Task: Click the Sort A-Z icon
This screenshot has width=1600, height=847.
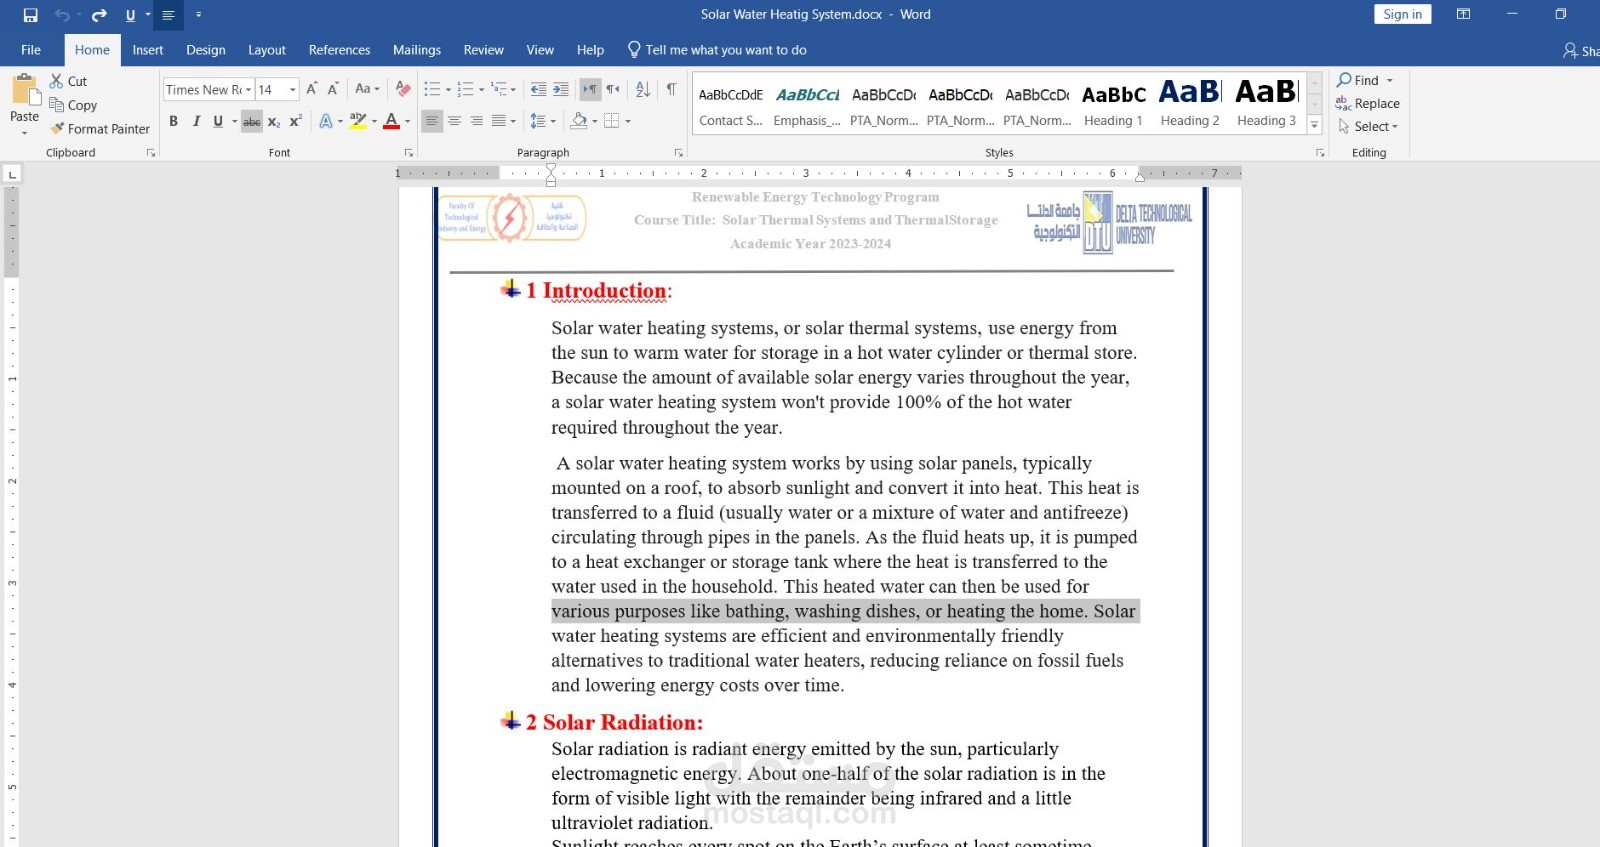Action: (643, 89)
